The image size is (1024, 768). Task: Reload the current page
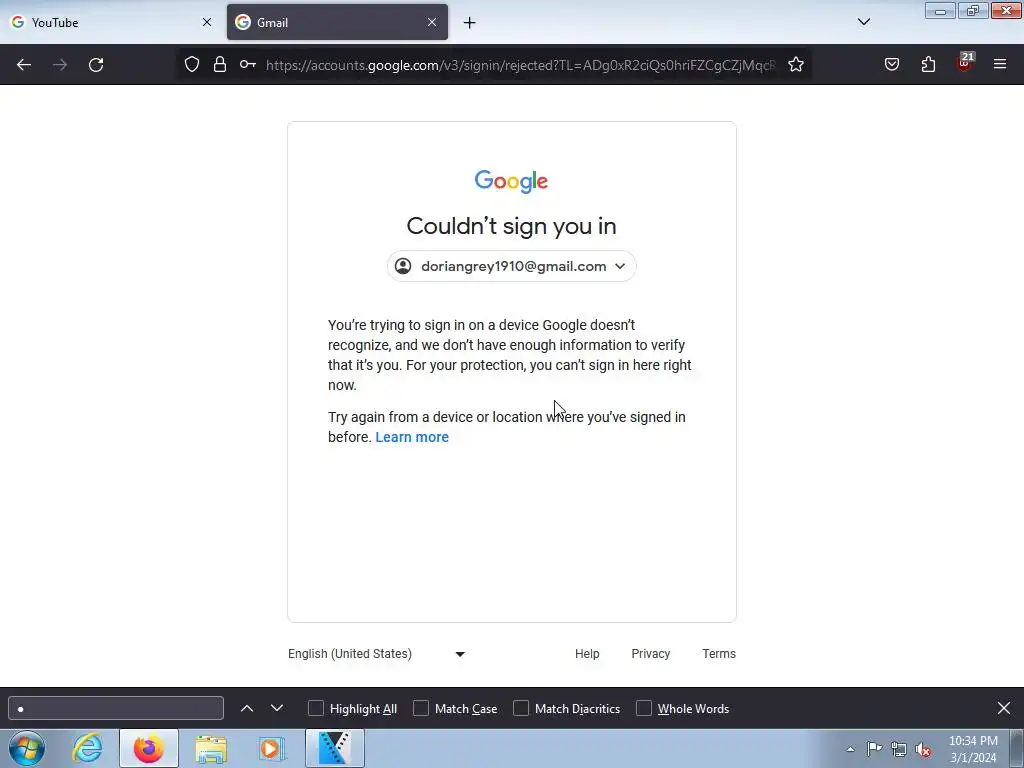pos(96,65)
